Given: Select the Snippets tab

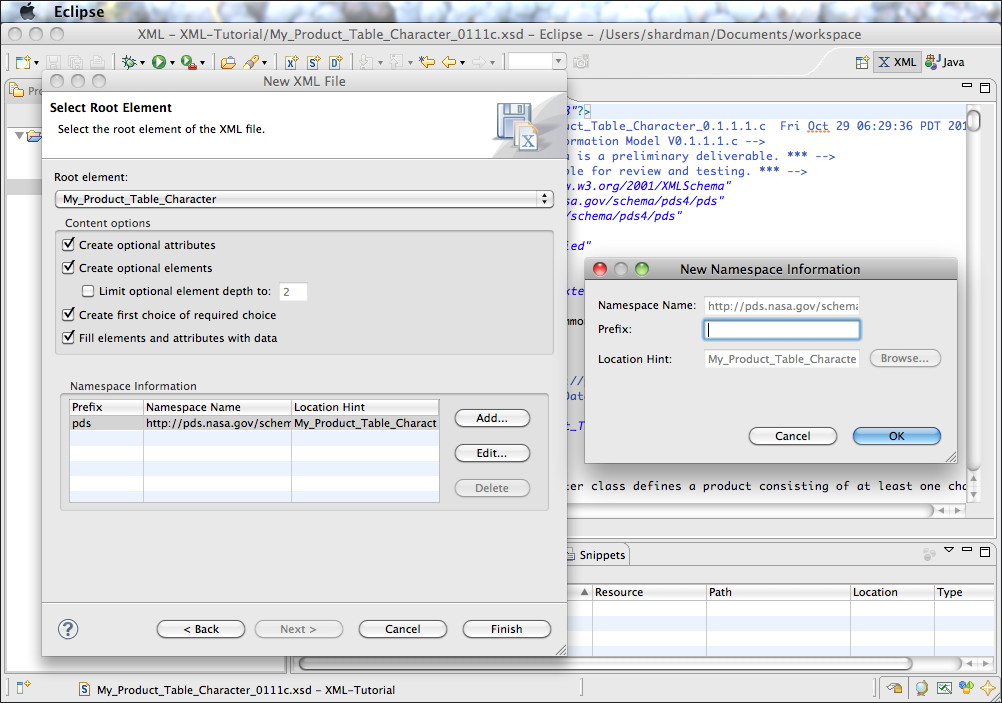Looking at the screenshot, I should pyautogui.click(x=597, y=555).
